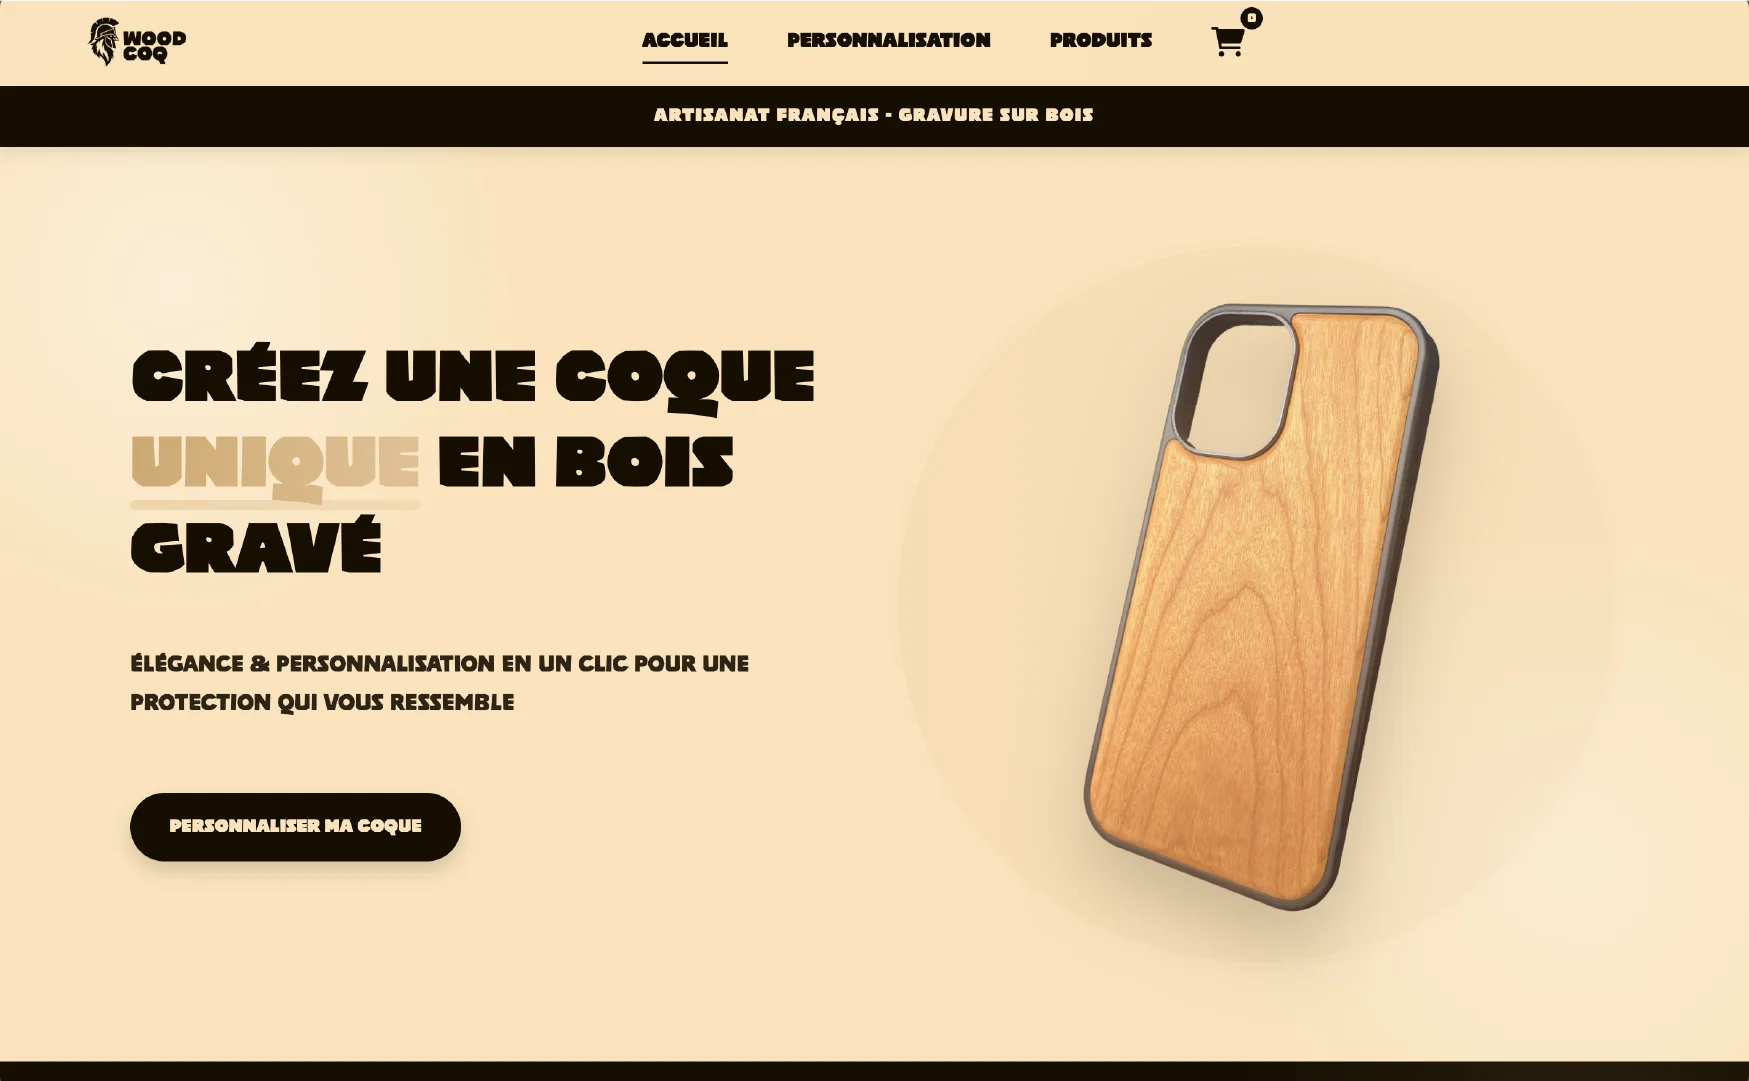Open the Produits menu item
The height and width of the screenshot is (1081, 1749).
[x=1101, y=40]
